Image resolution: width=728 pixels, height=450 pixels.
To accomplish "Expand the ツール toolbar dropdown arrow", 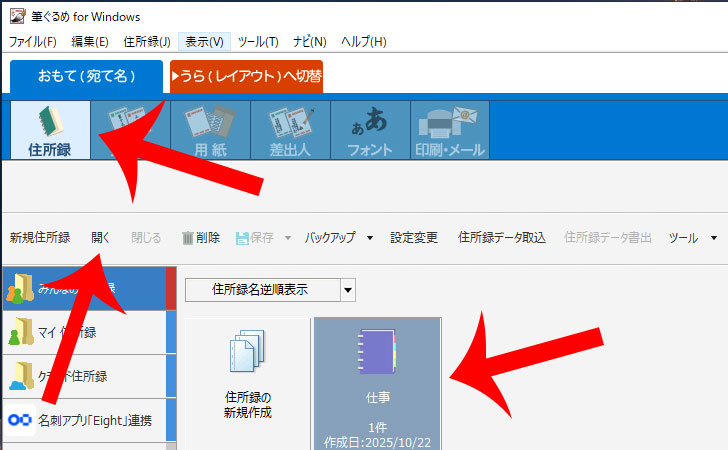I will click(x=714, y=238).
